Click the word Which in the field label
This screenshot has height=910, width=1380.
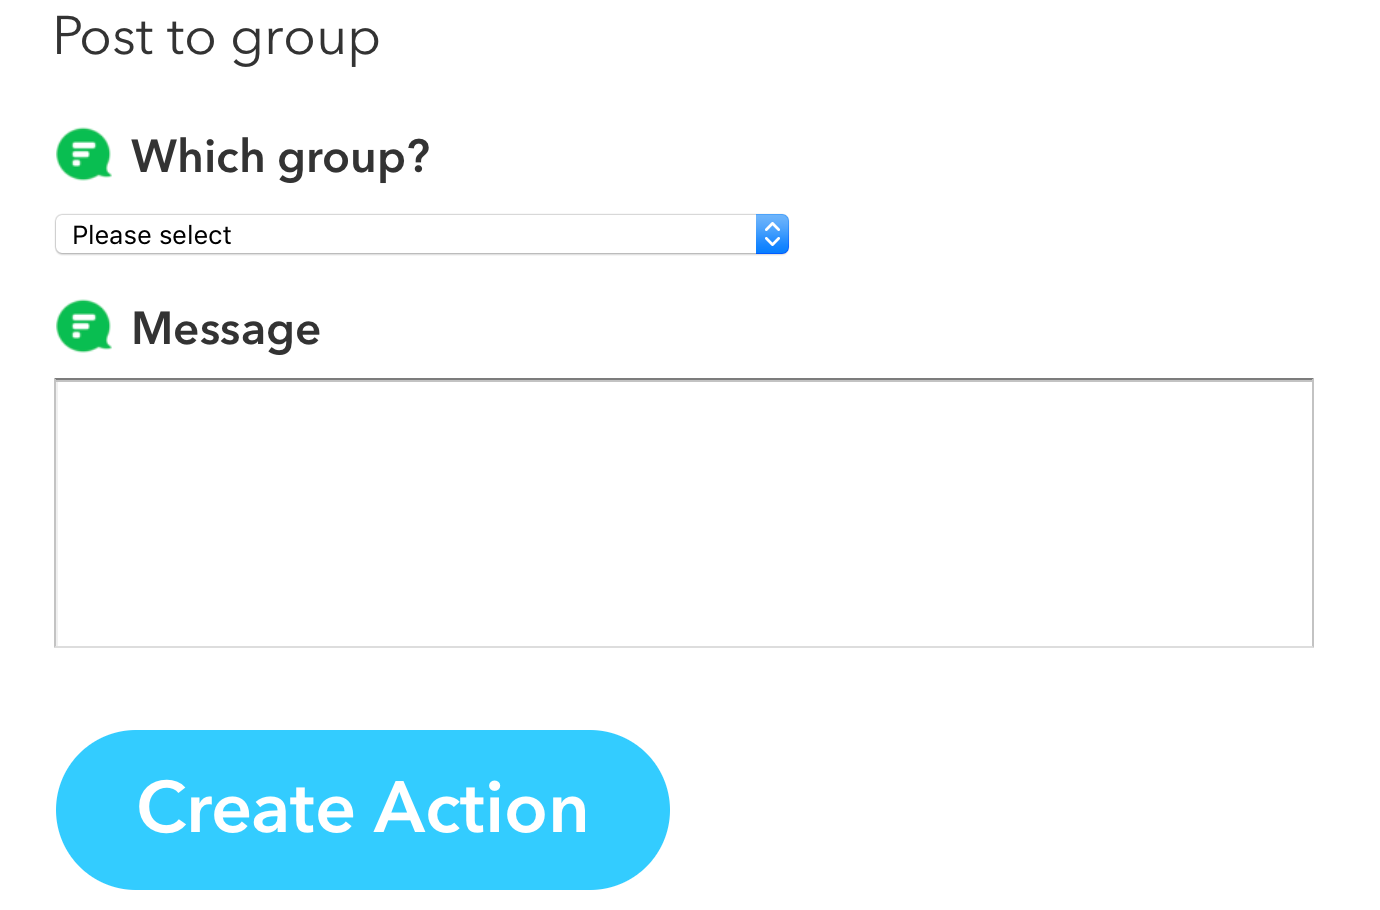(198, 157)
